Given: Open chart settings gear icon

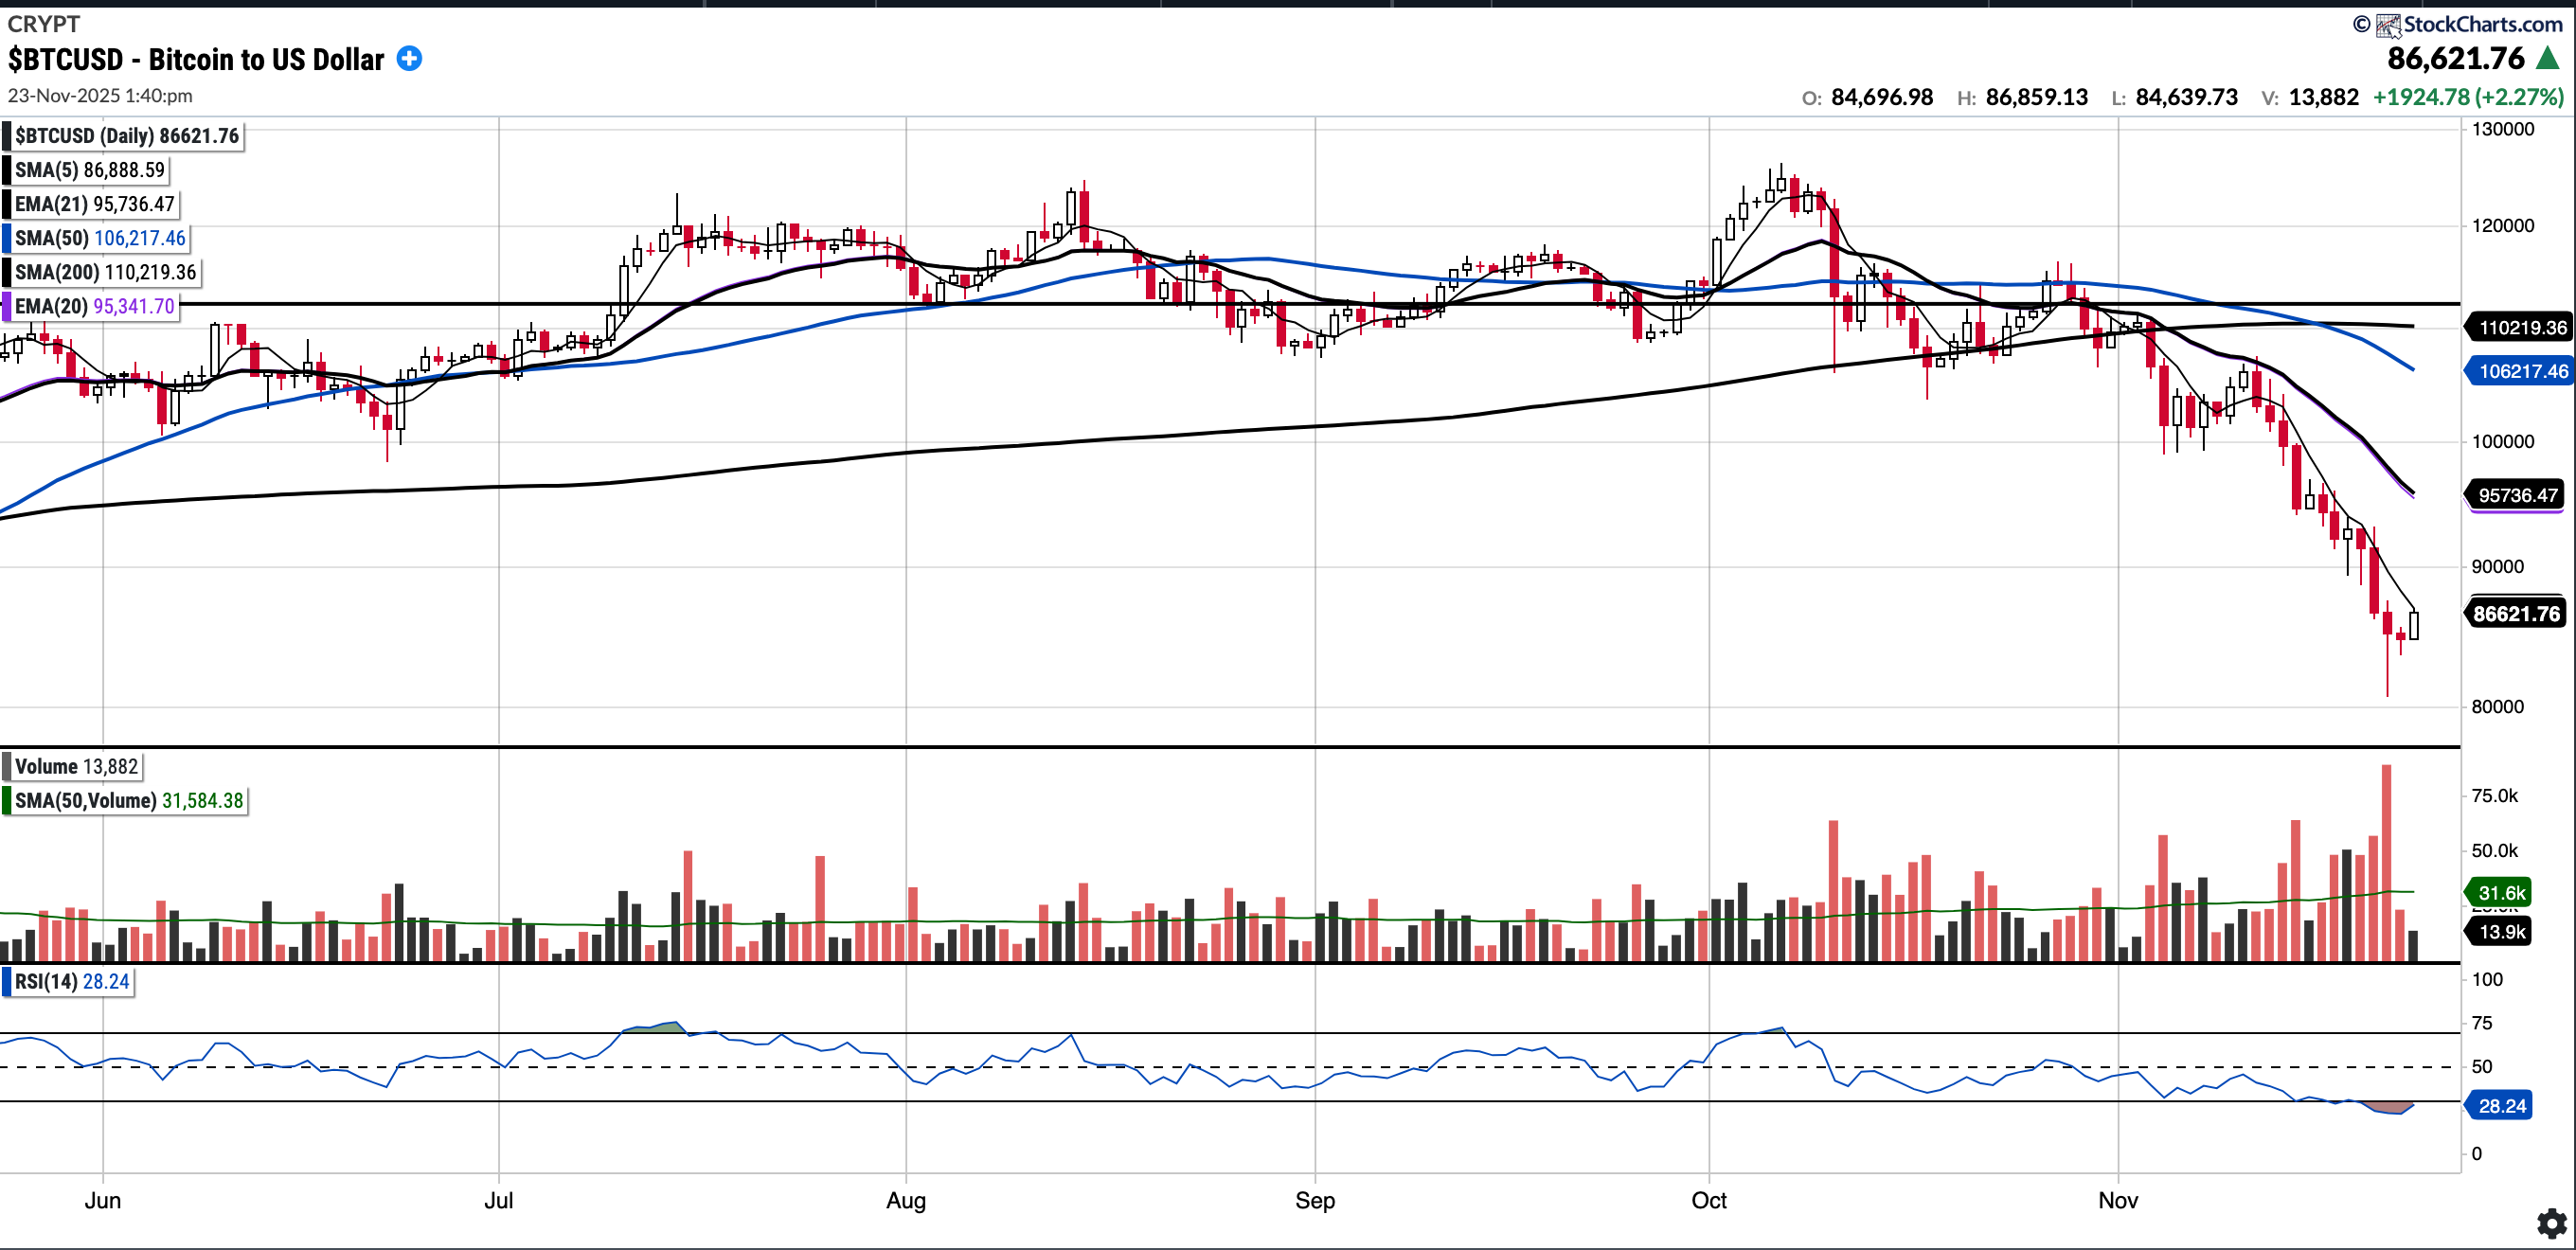Looking at the screenshot, I should pyautogui.click(x=2551, y=1223).
